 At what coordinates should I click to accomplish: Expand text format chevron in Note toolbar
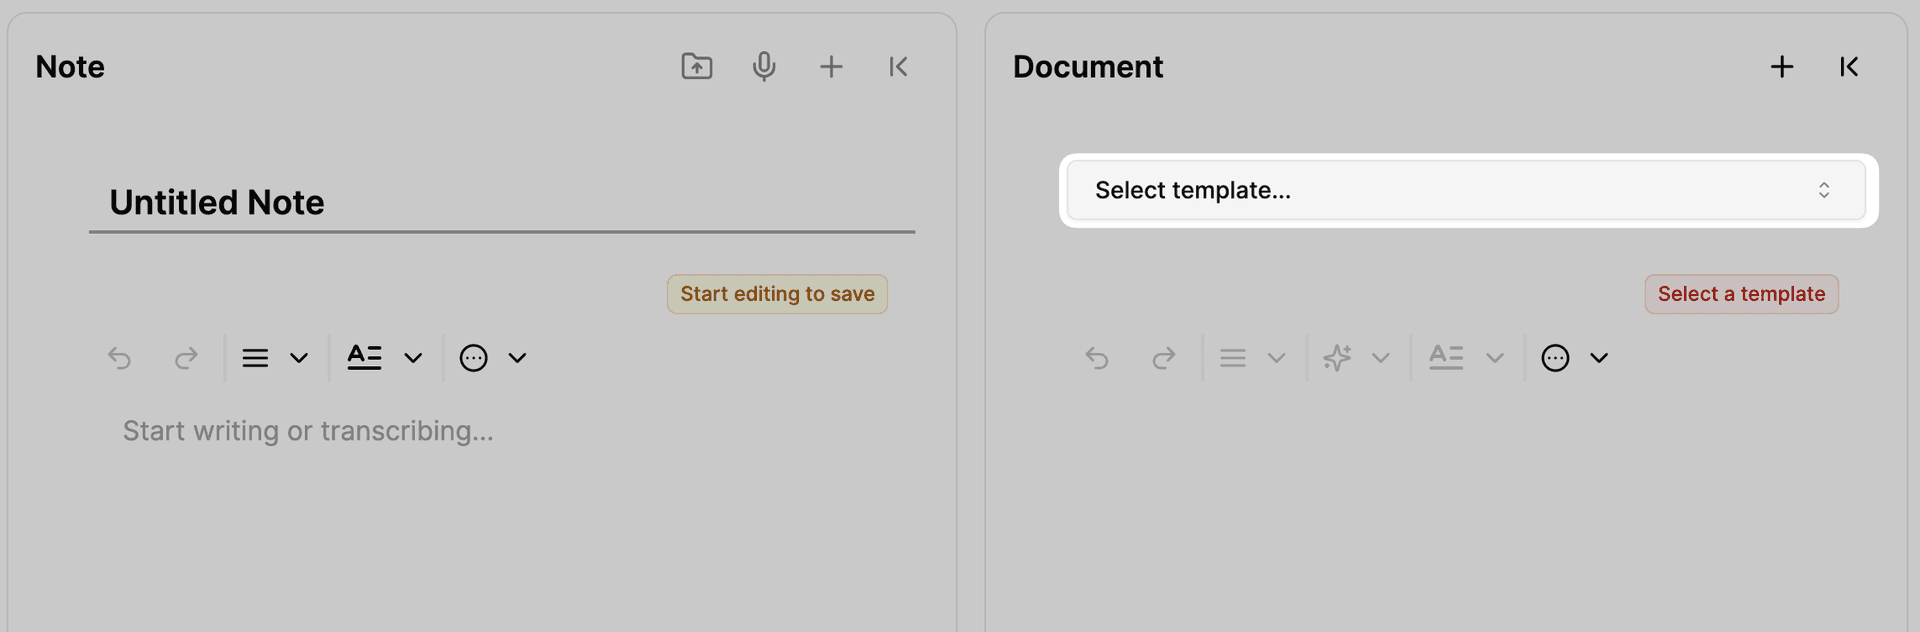(x=413, y=358)
